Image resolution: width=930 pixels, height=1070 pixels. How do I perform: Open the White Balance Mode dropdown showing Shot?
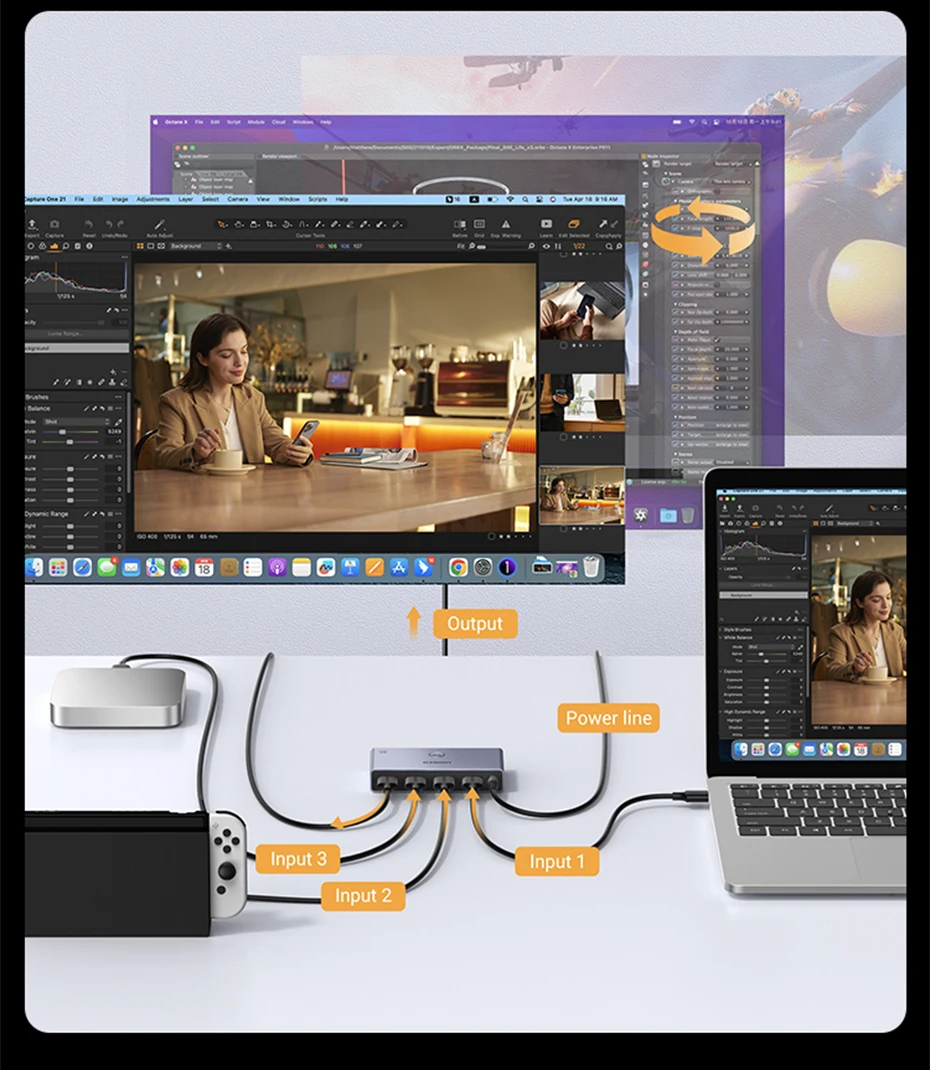75,421
